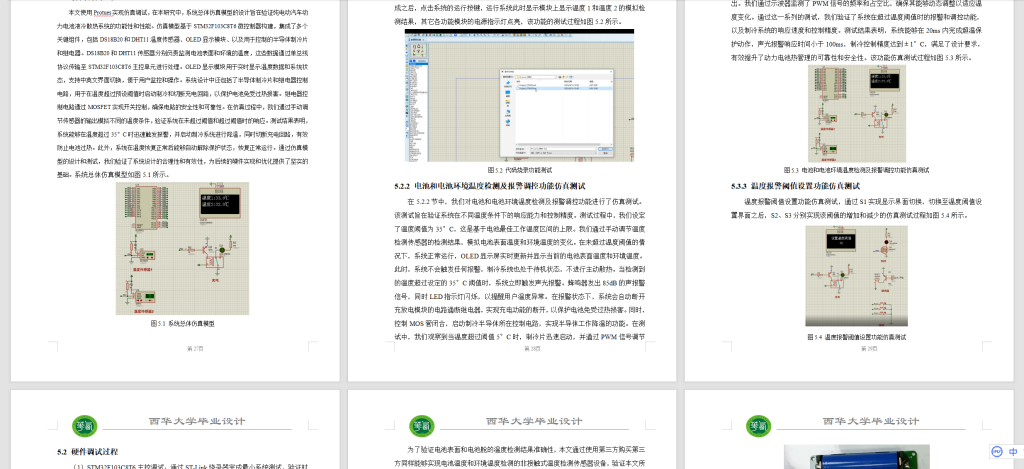
Task: Click page number 第29页
Action: tap(869, 349)
